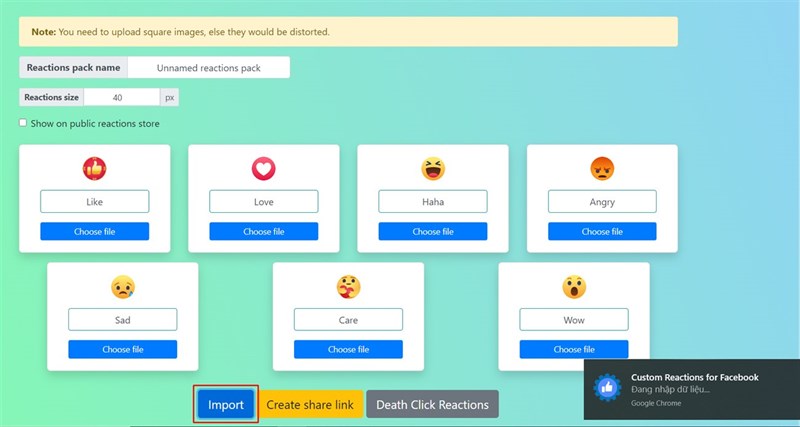The height and width of the screenshot is (427, 800).
Task: Click the Sad crying reaction emoji
Action: point(122,287)
